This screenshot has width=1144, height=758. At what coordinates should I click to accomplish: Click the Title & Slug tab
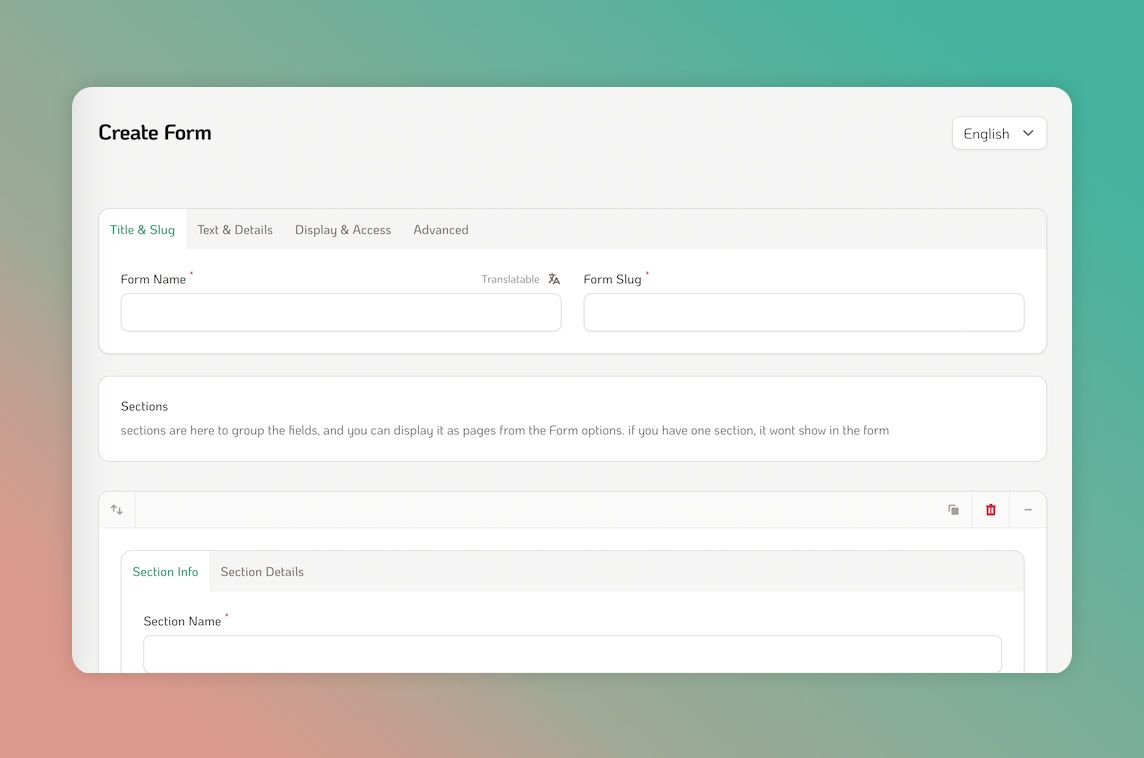coord(141,229)
